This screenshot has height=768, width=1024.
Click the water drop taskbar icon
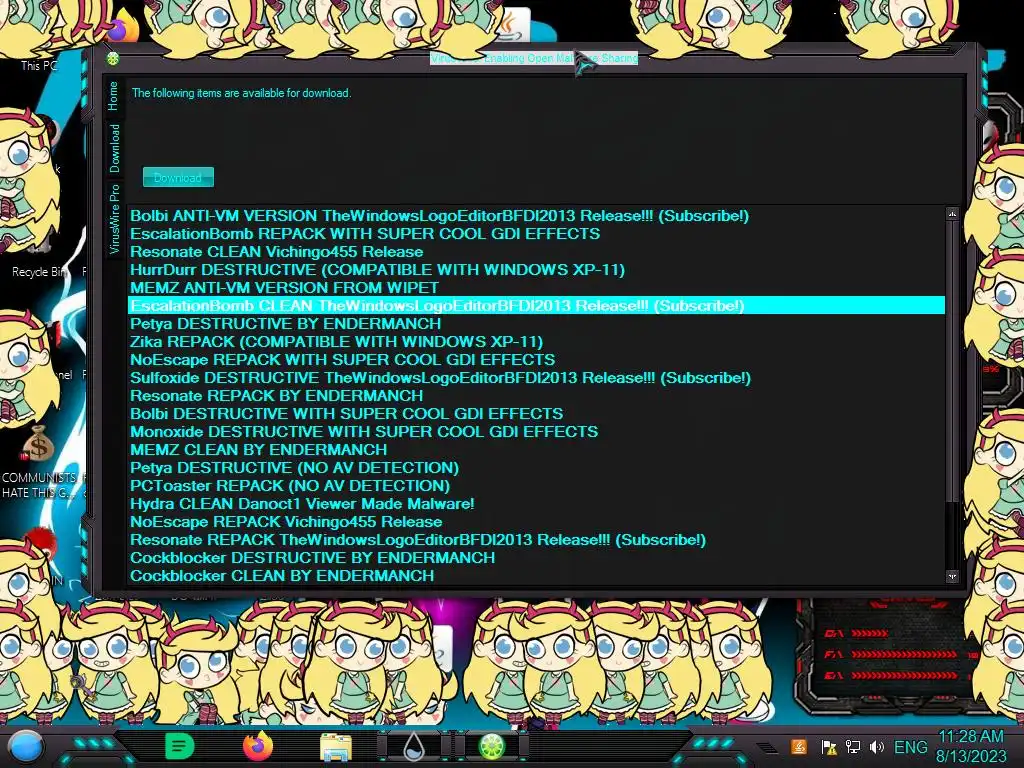(x=414, y=747)
